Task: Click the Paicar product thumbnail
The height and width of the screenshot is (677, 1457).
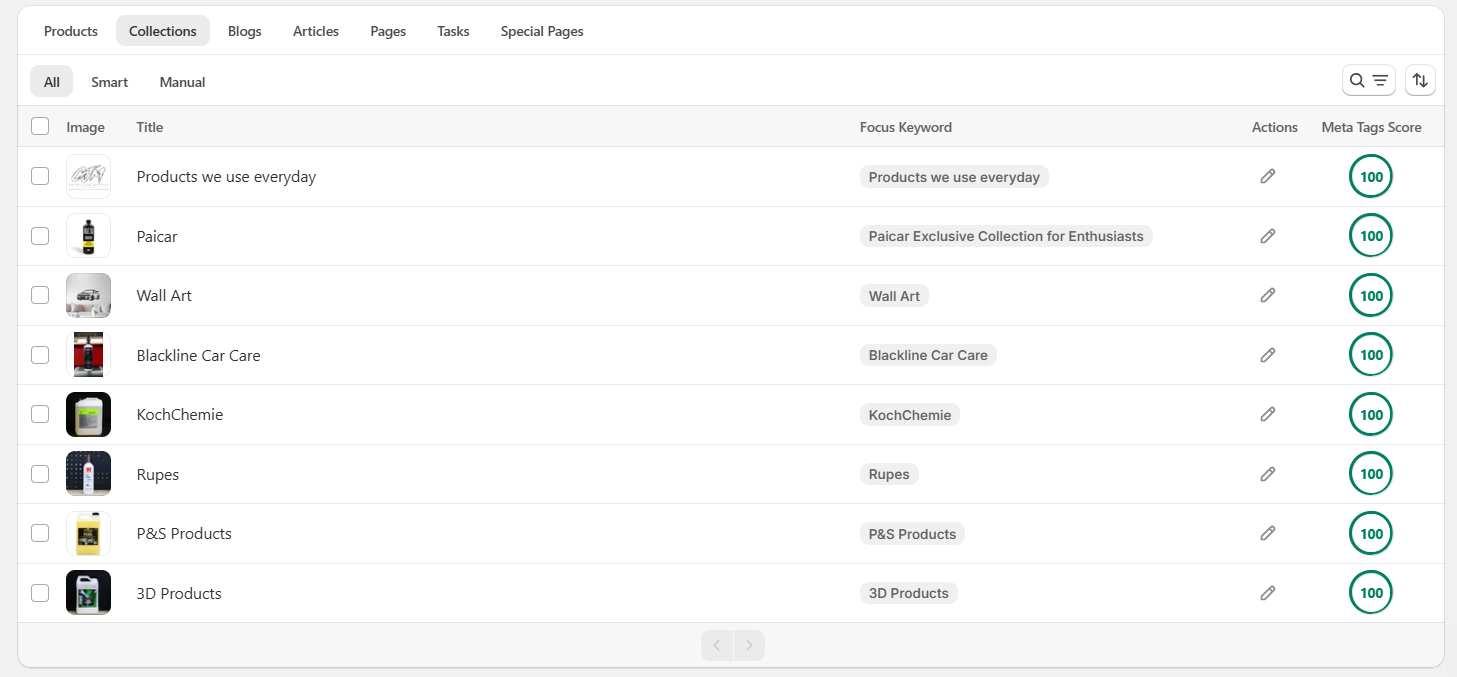Action: [88, 236]
